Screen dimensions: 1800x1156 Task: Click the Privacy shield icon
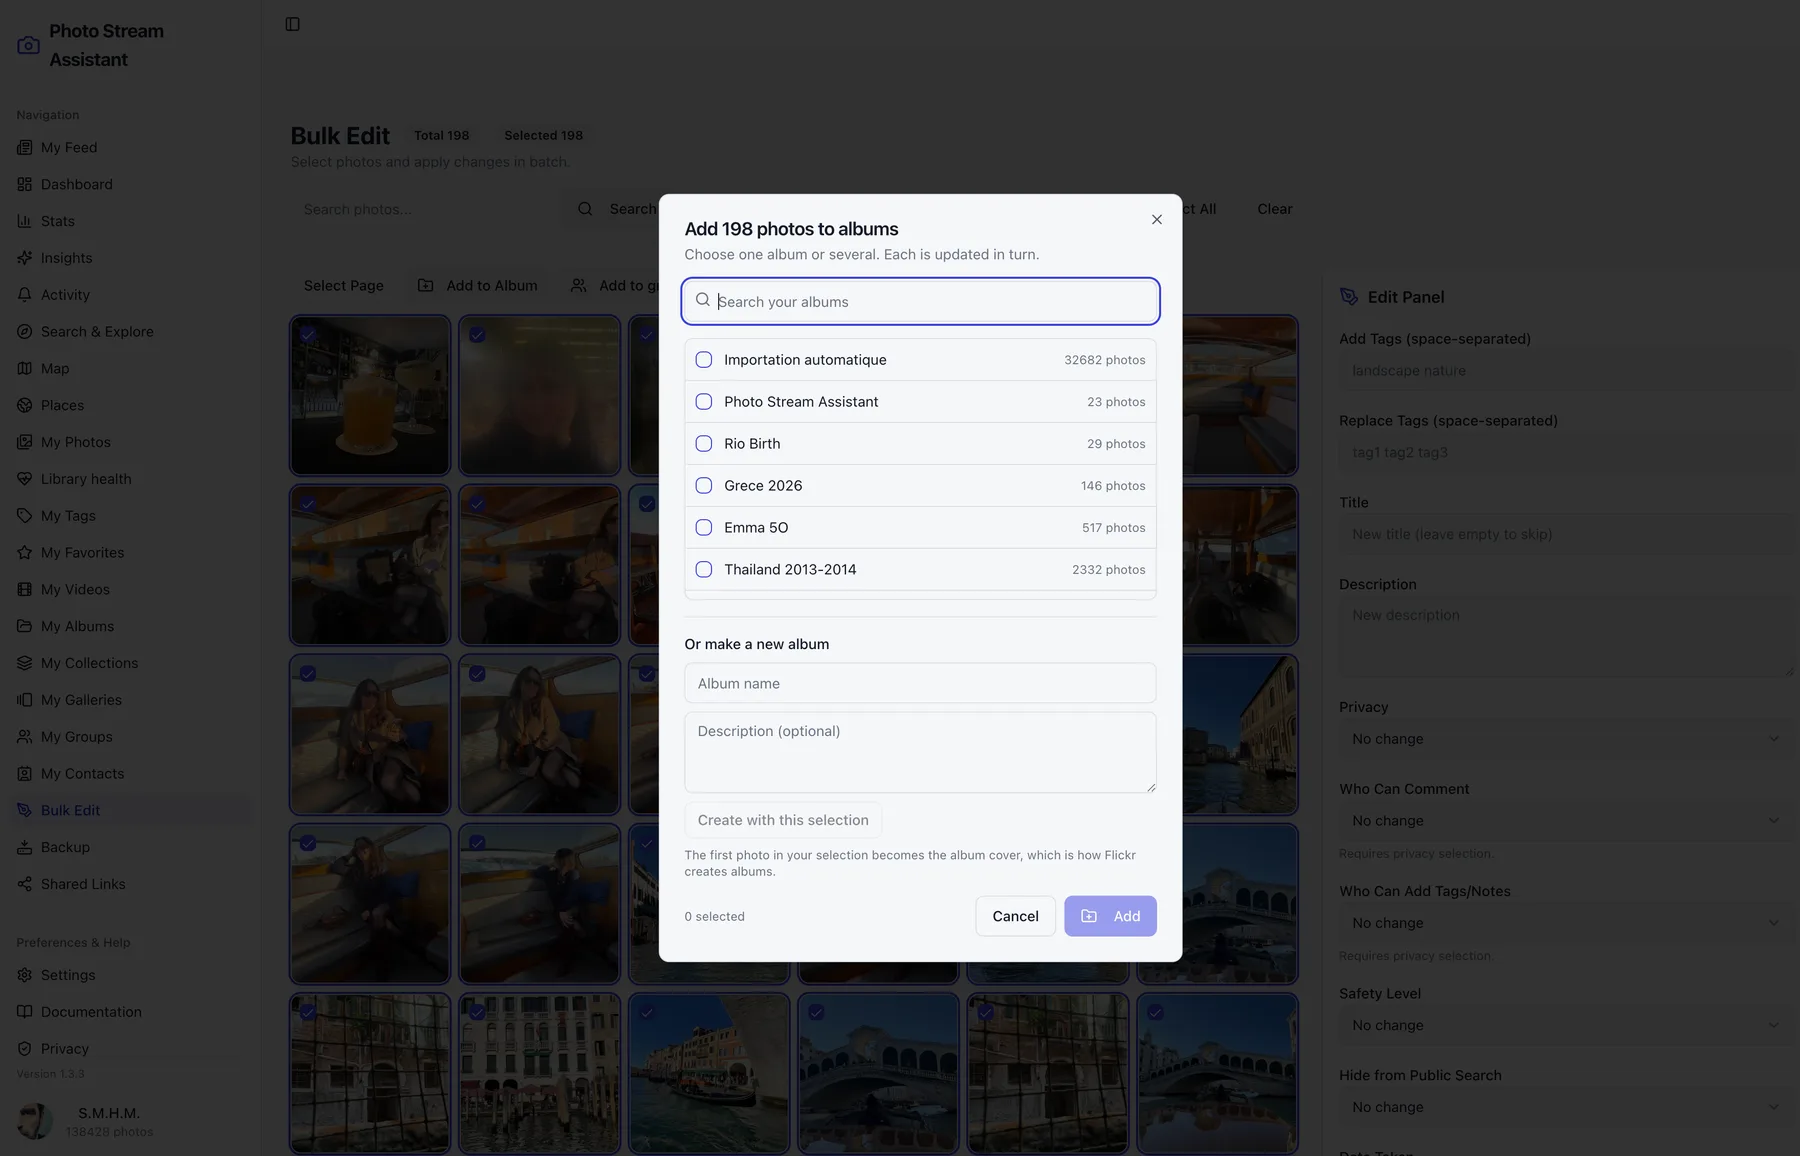tap(25, 1049)
